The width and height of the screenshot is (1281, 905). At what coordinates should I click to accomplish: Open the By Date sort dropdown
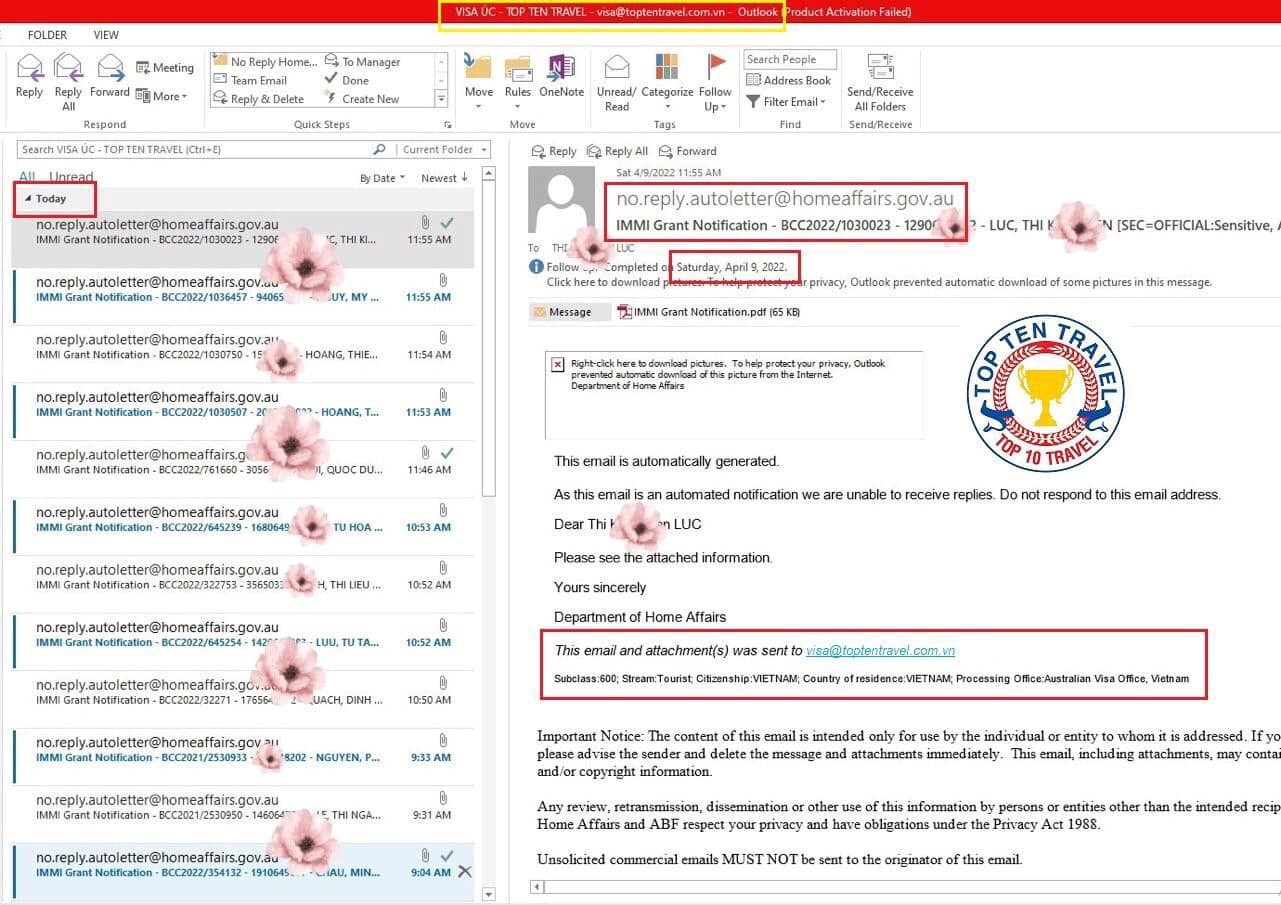point(382,178)
